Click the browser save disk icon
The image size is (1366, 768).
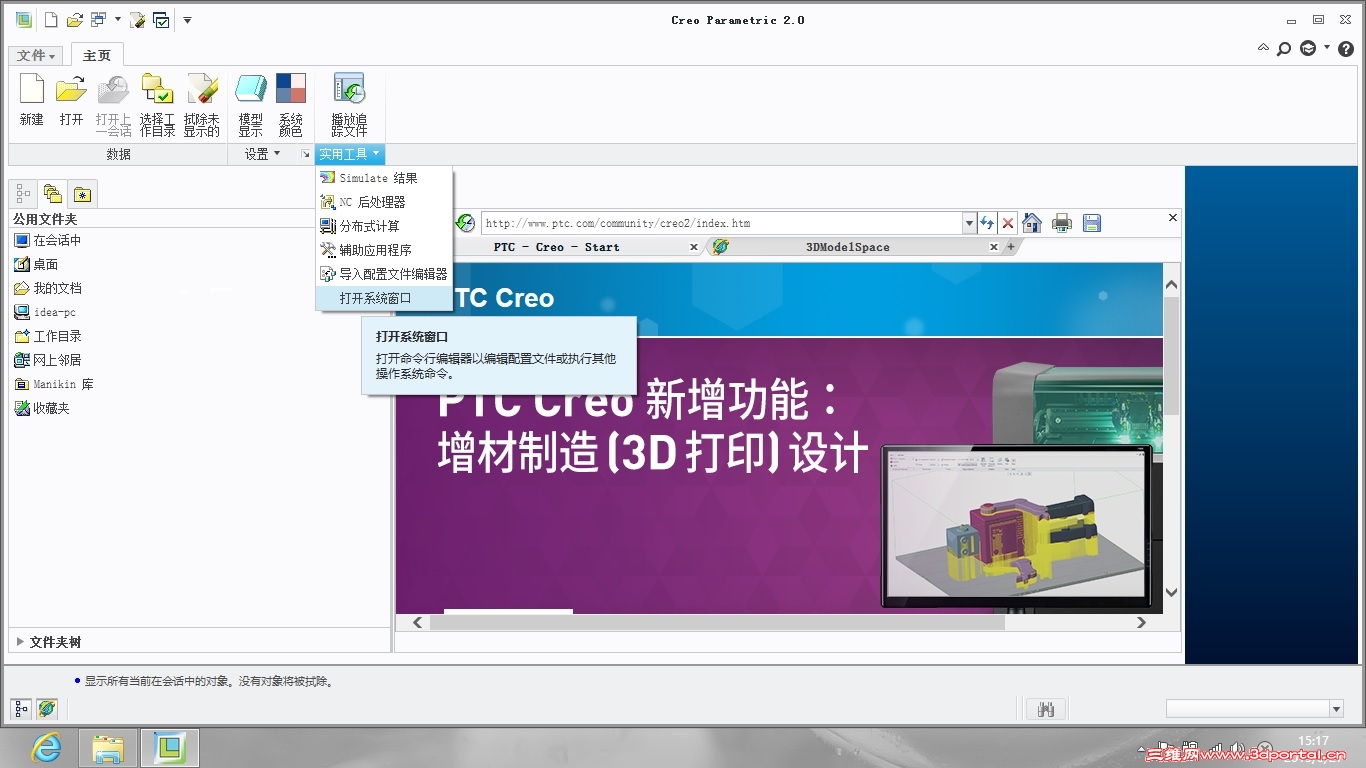1092,223
